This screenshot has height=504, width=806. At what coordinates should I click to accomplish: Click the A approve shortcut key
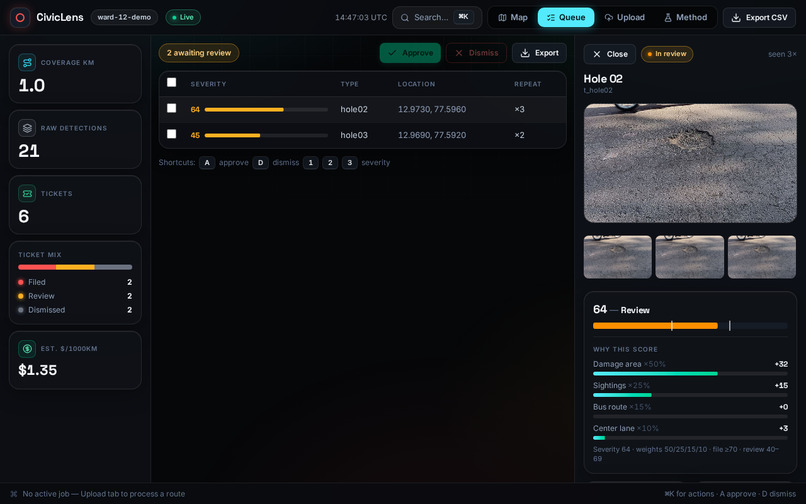click(207, 163)
